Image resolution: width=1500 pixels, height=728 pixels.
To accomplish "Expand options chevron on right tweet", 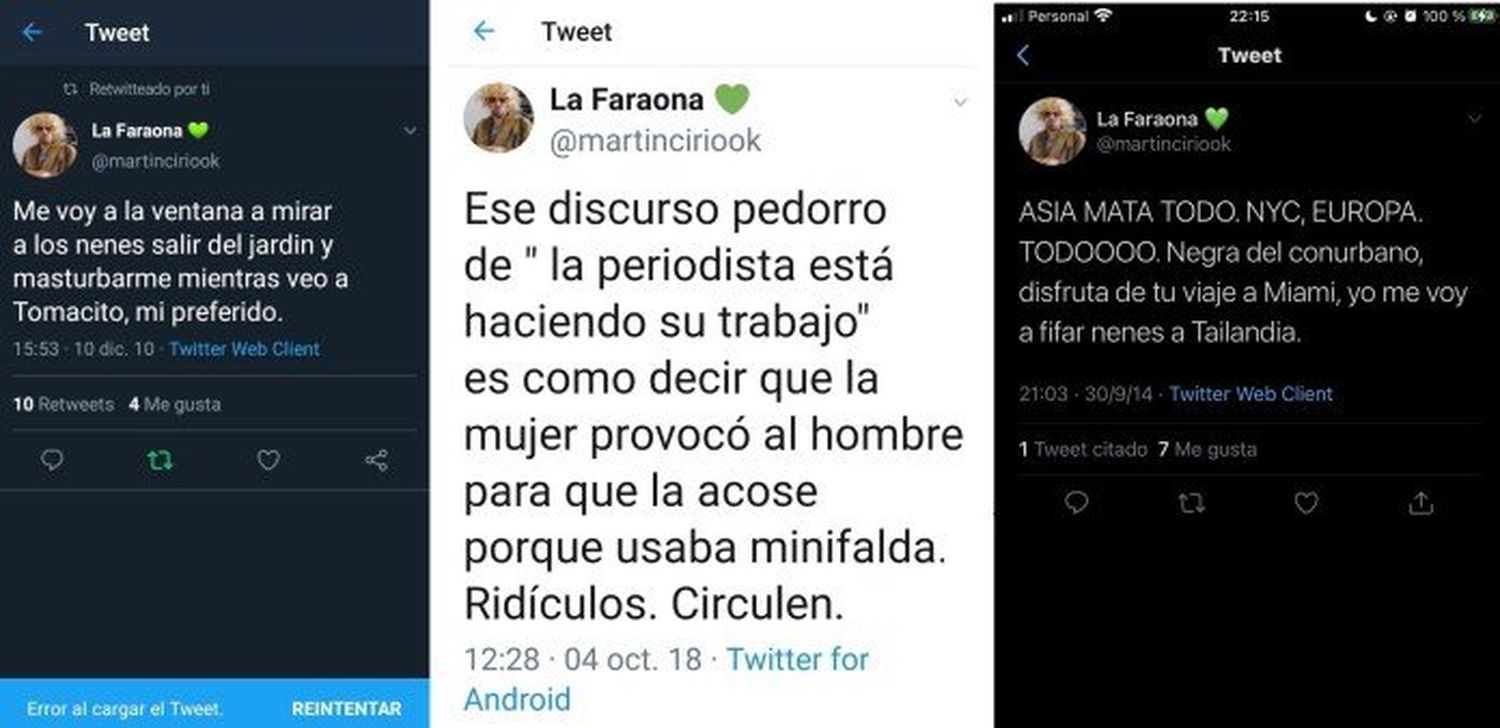I will pyautogui.click(x=1474, y=119).
